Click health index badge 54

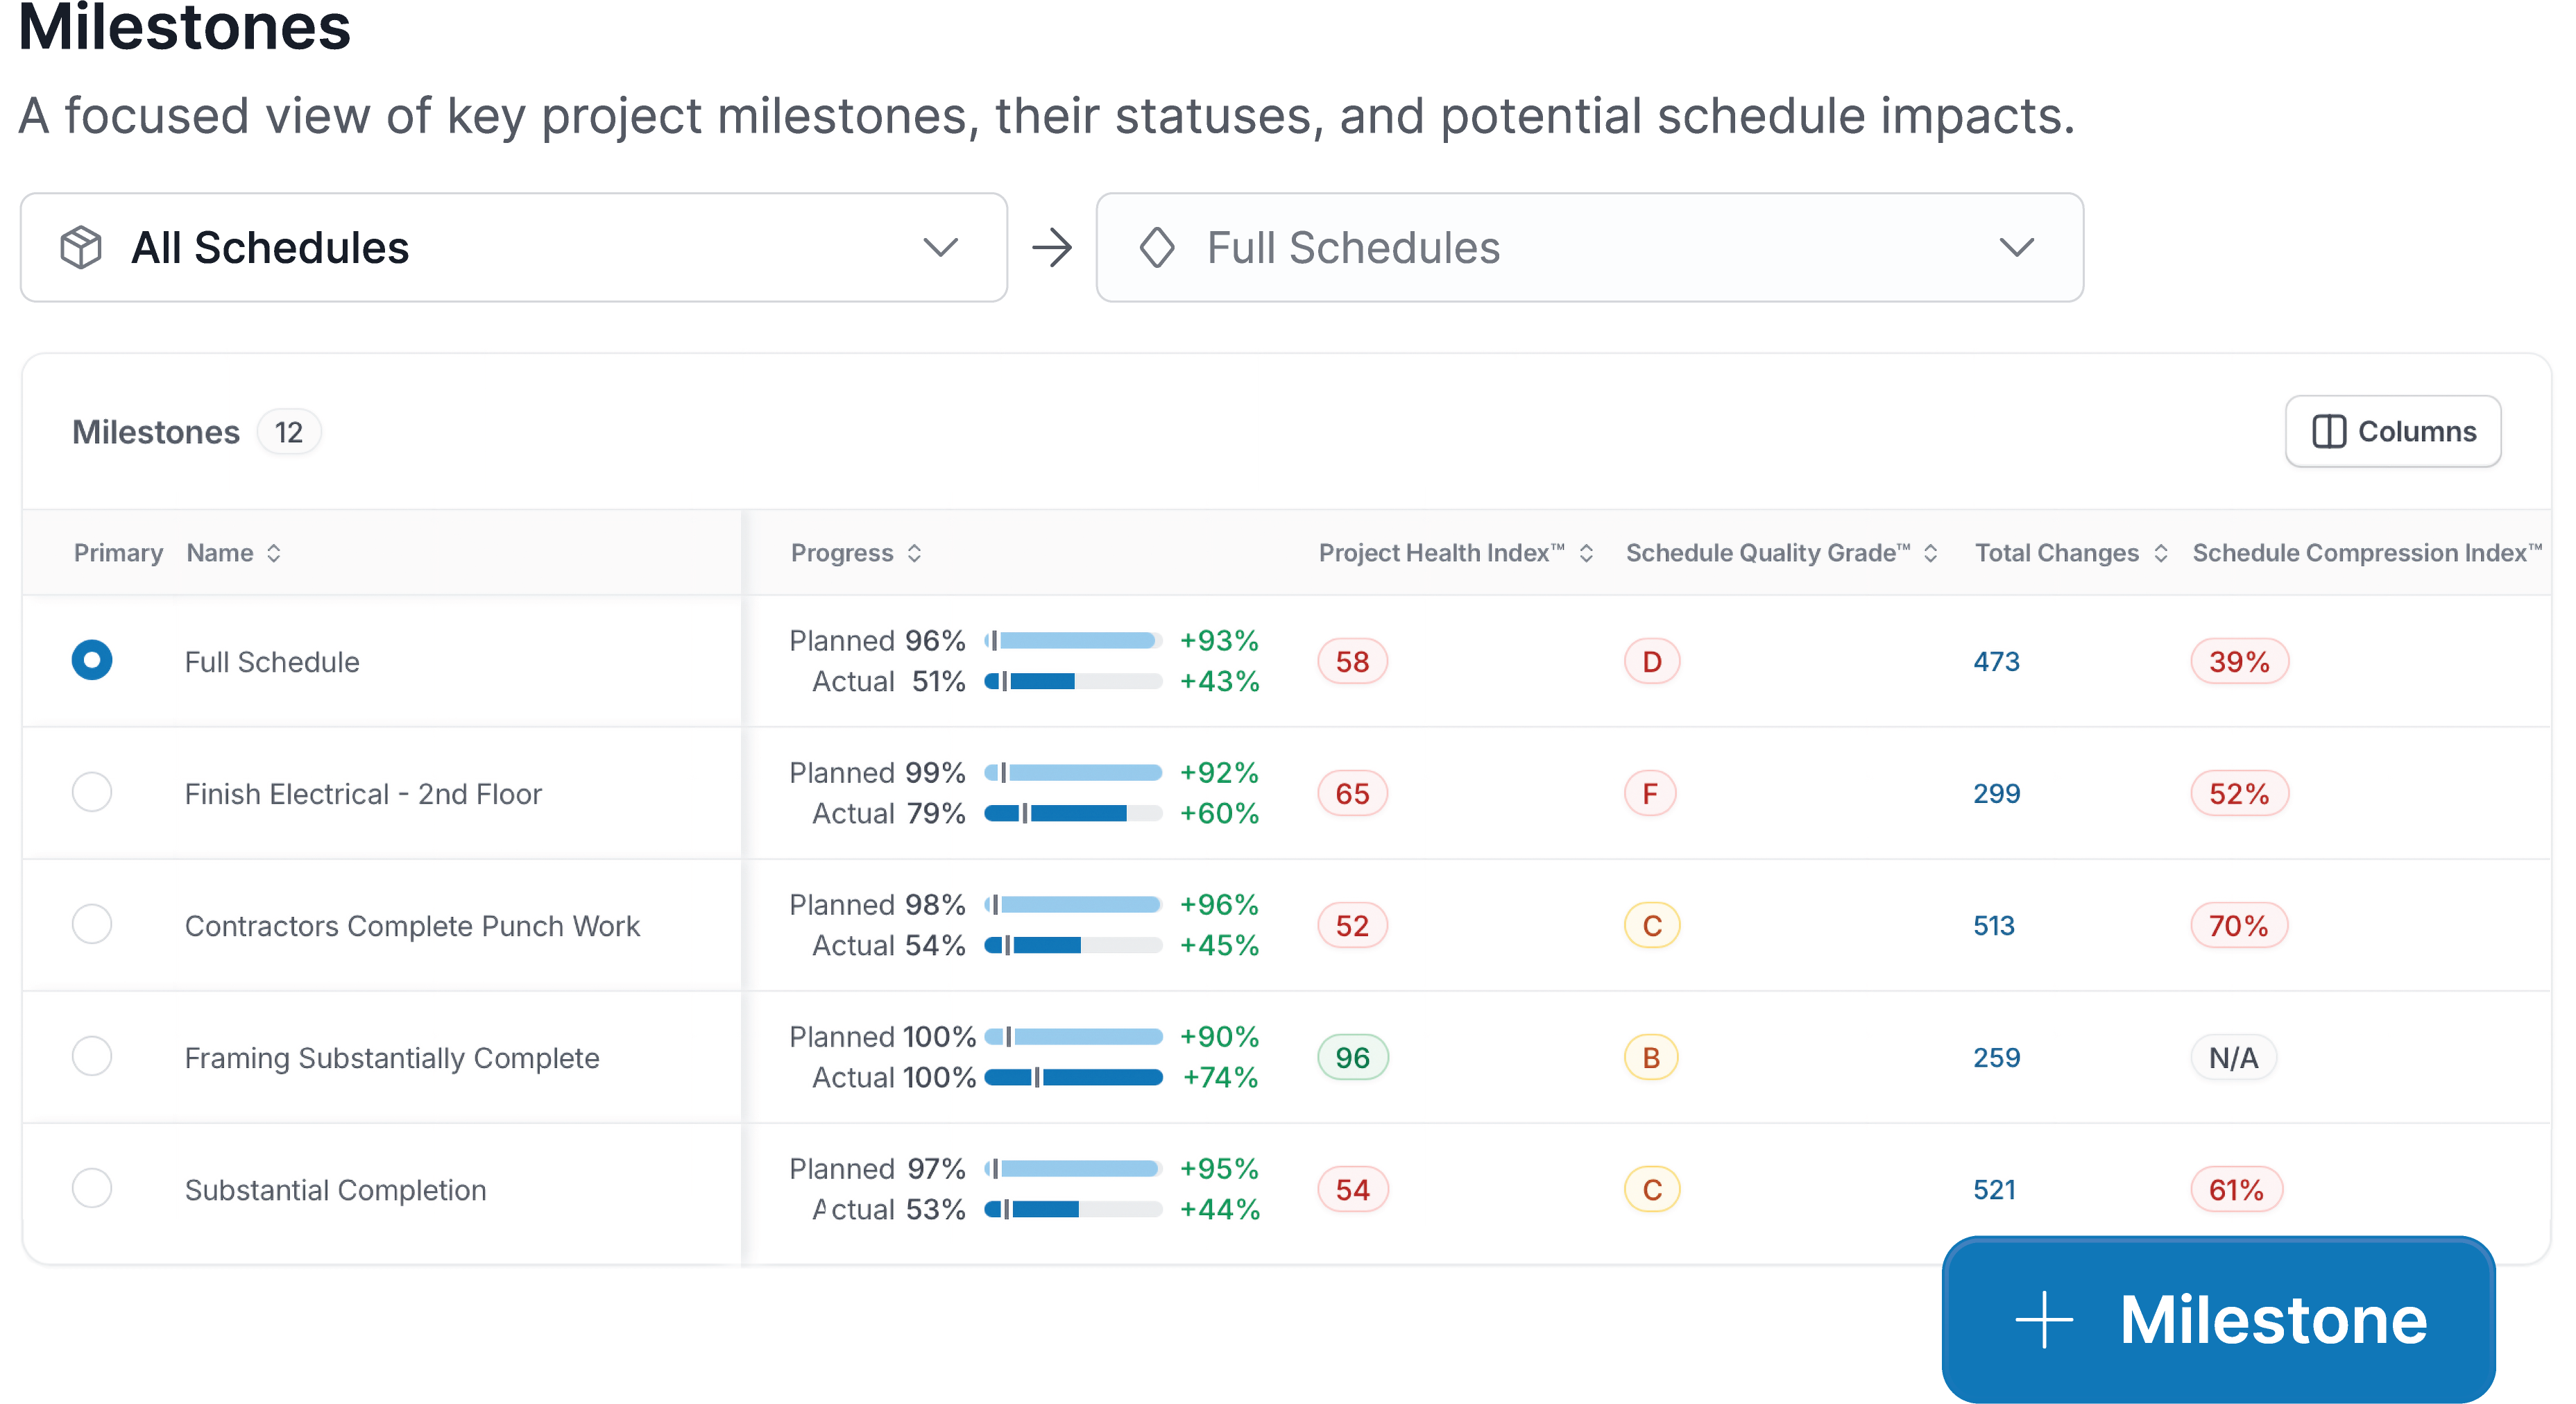point(1352,1189)
